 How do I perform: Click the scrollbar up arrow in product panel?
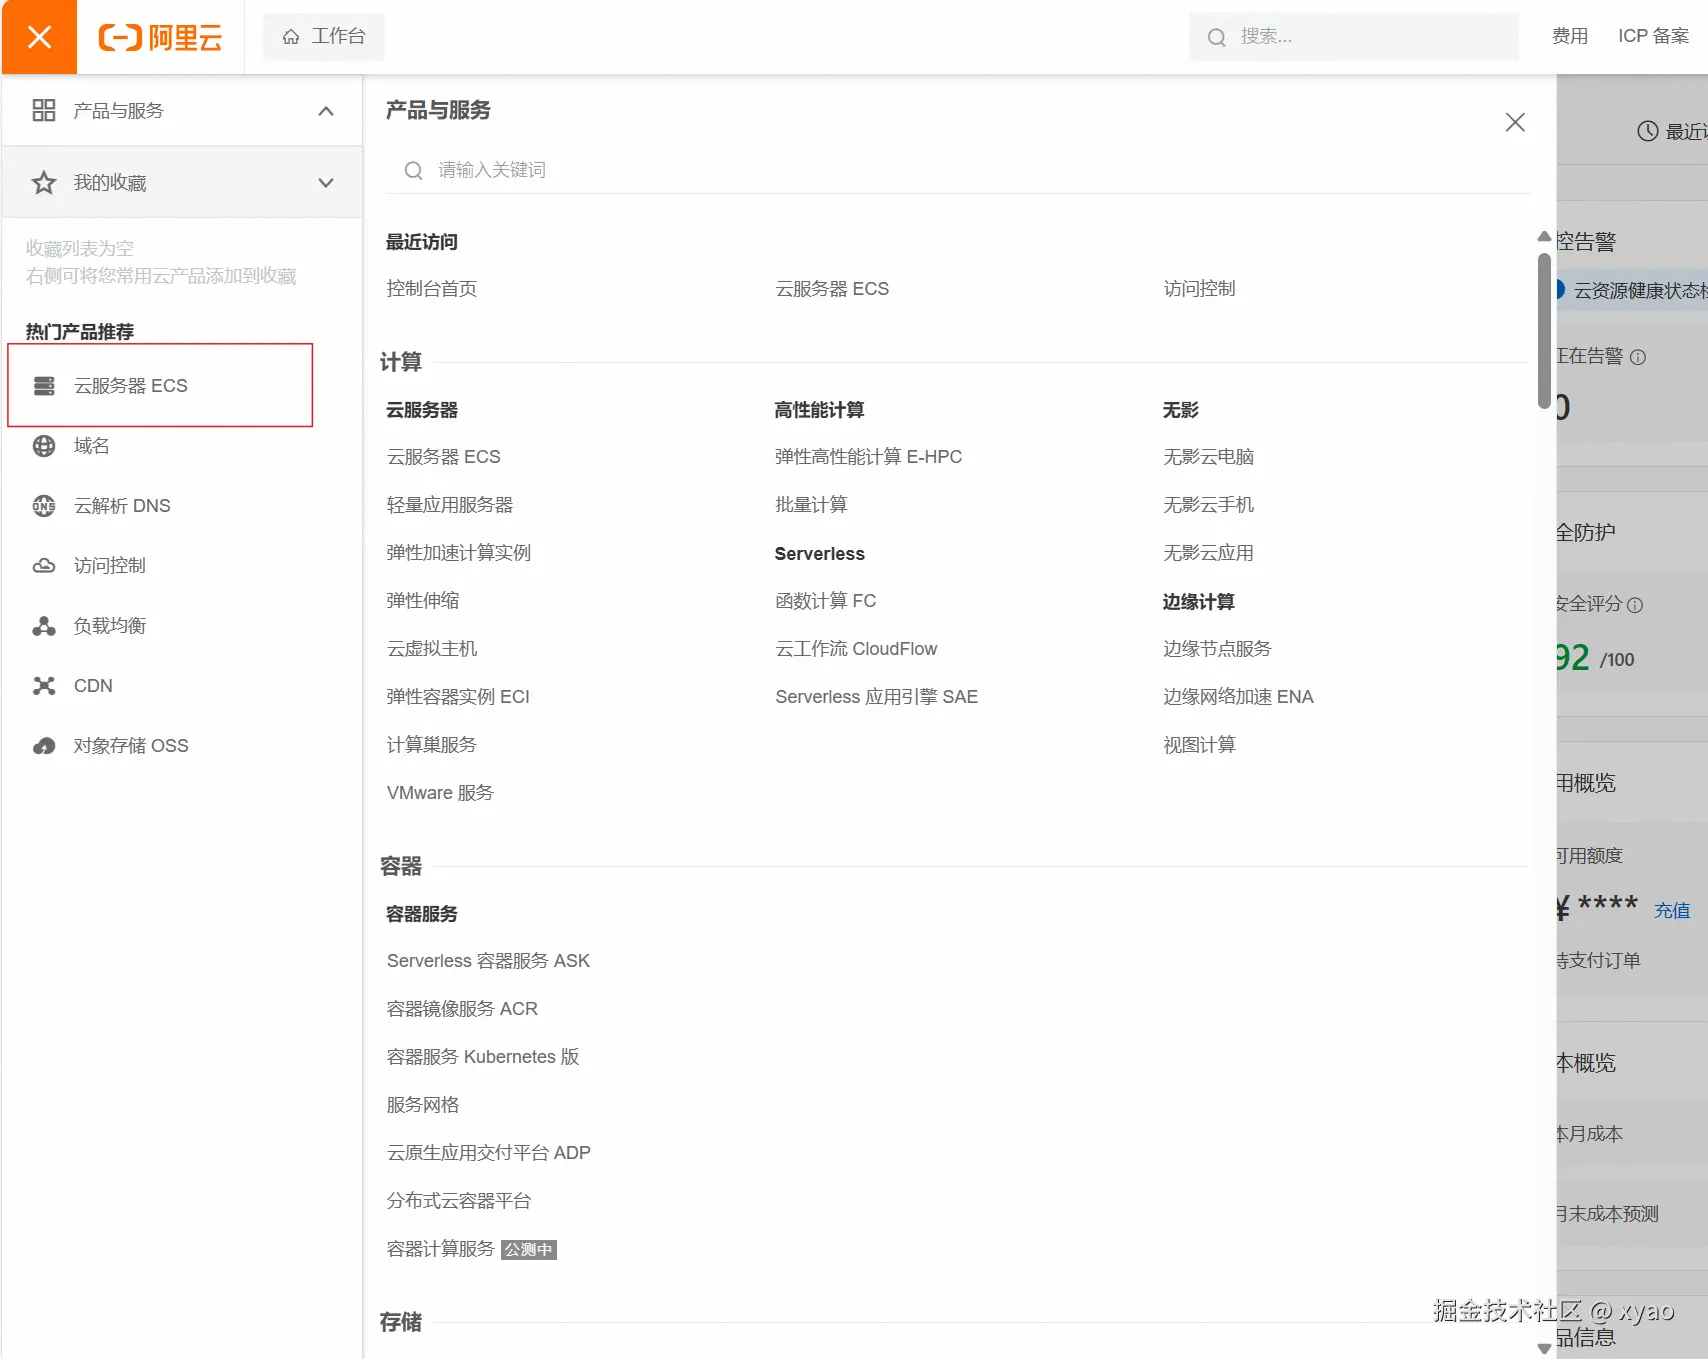(1544, 237)
